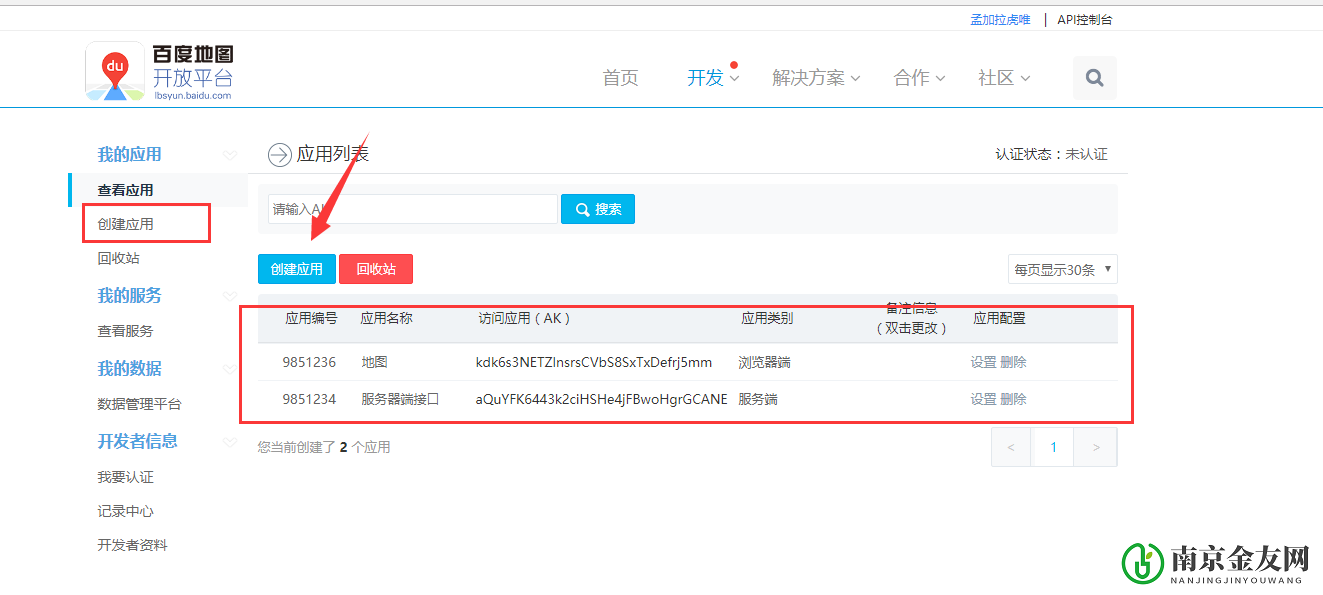Expand the 开发者信息 sidebar section

click(x=229, y=442)
